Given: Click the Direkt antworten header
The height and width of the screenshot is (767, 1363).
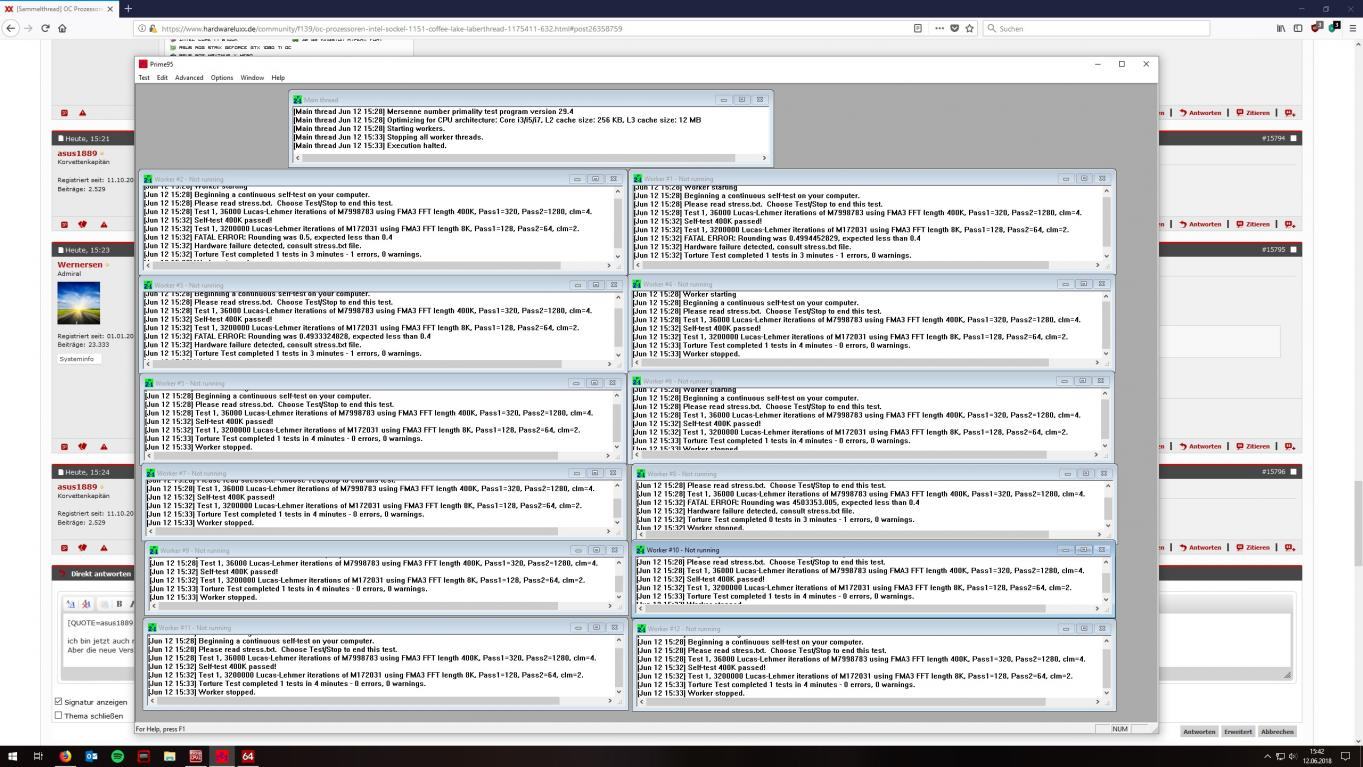Looking at the screenshot, I should 101,574.
